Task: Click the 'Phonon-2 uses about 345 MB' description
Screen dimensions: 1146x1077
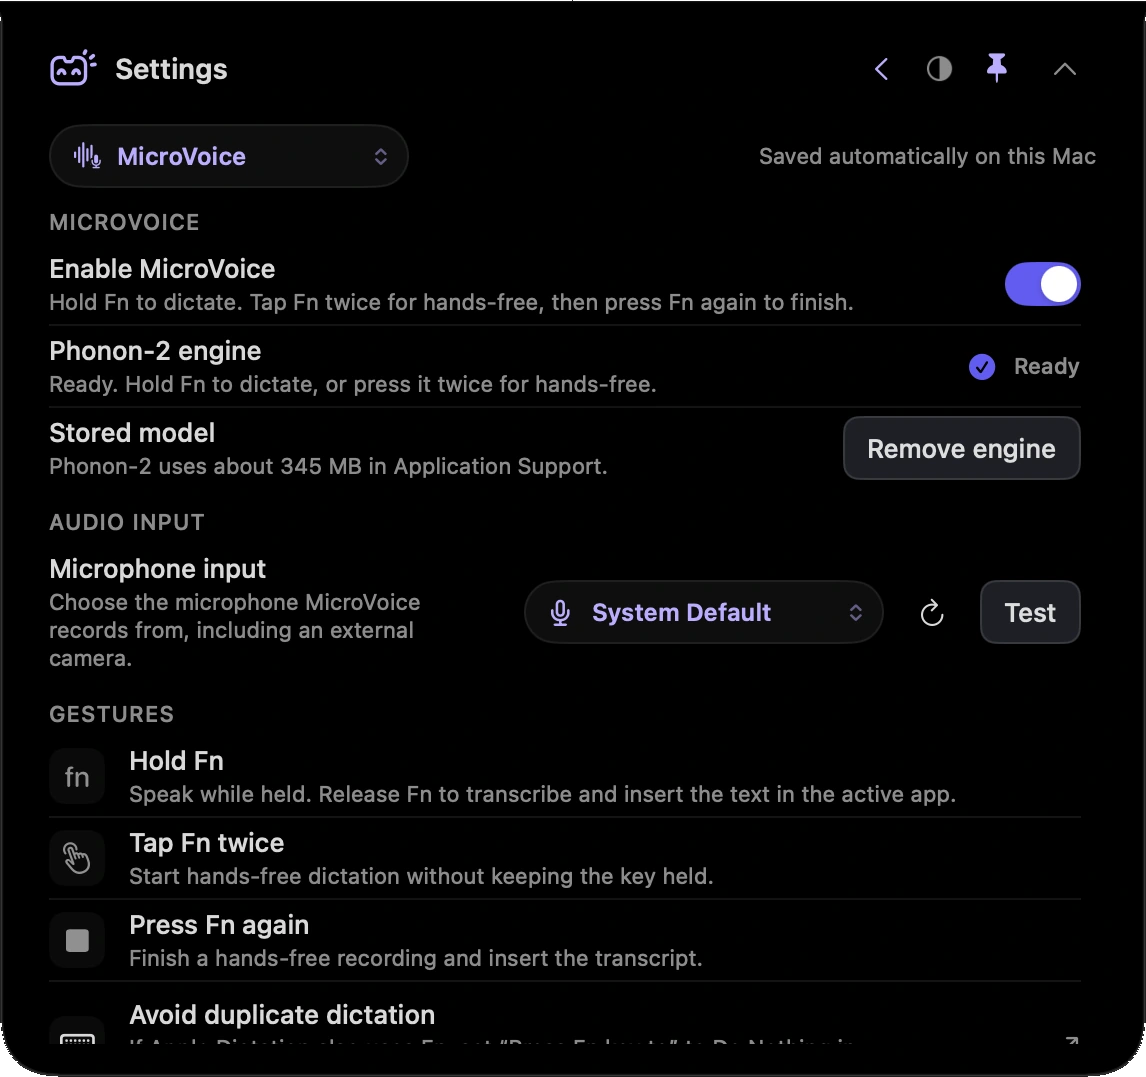Action: 328,466
